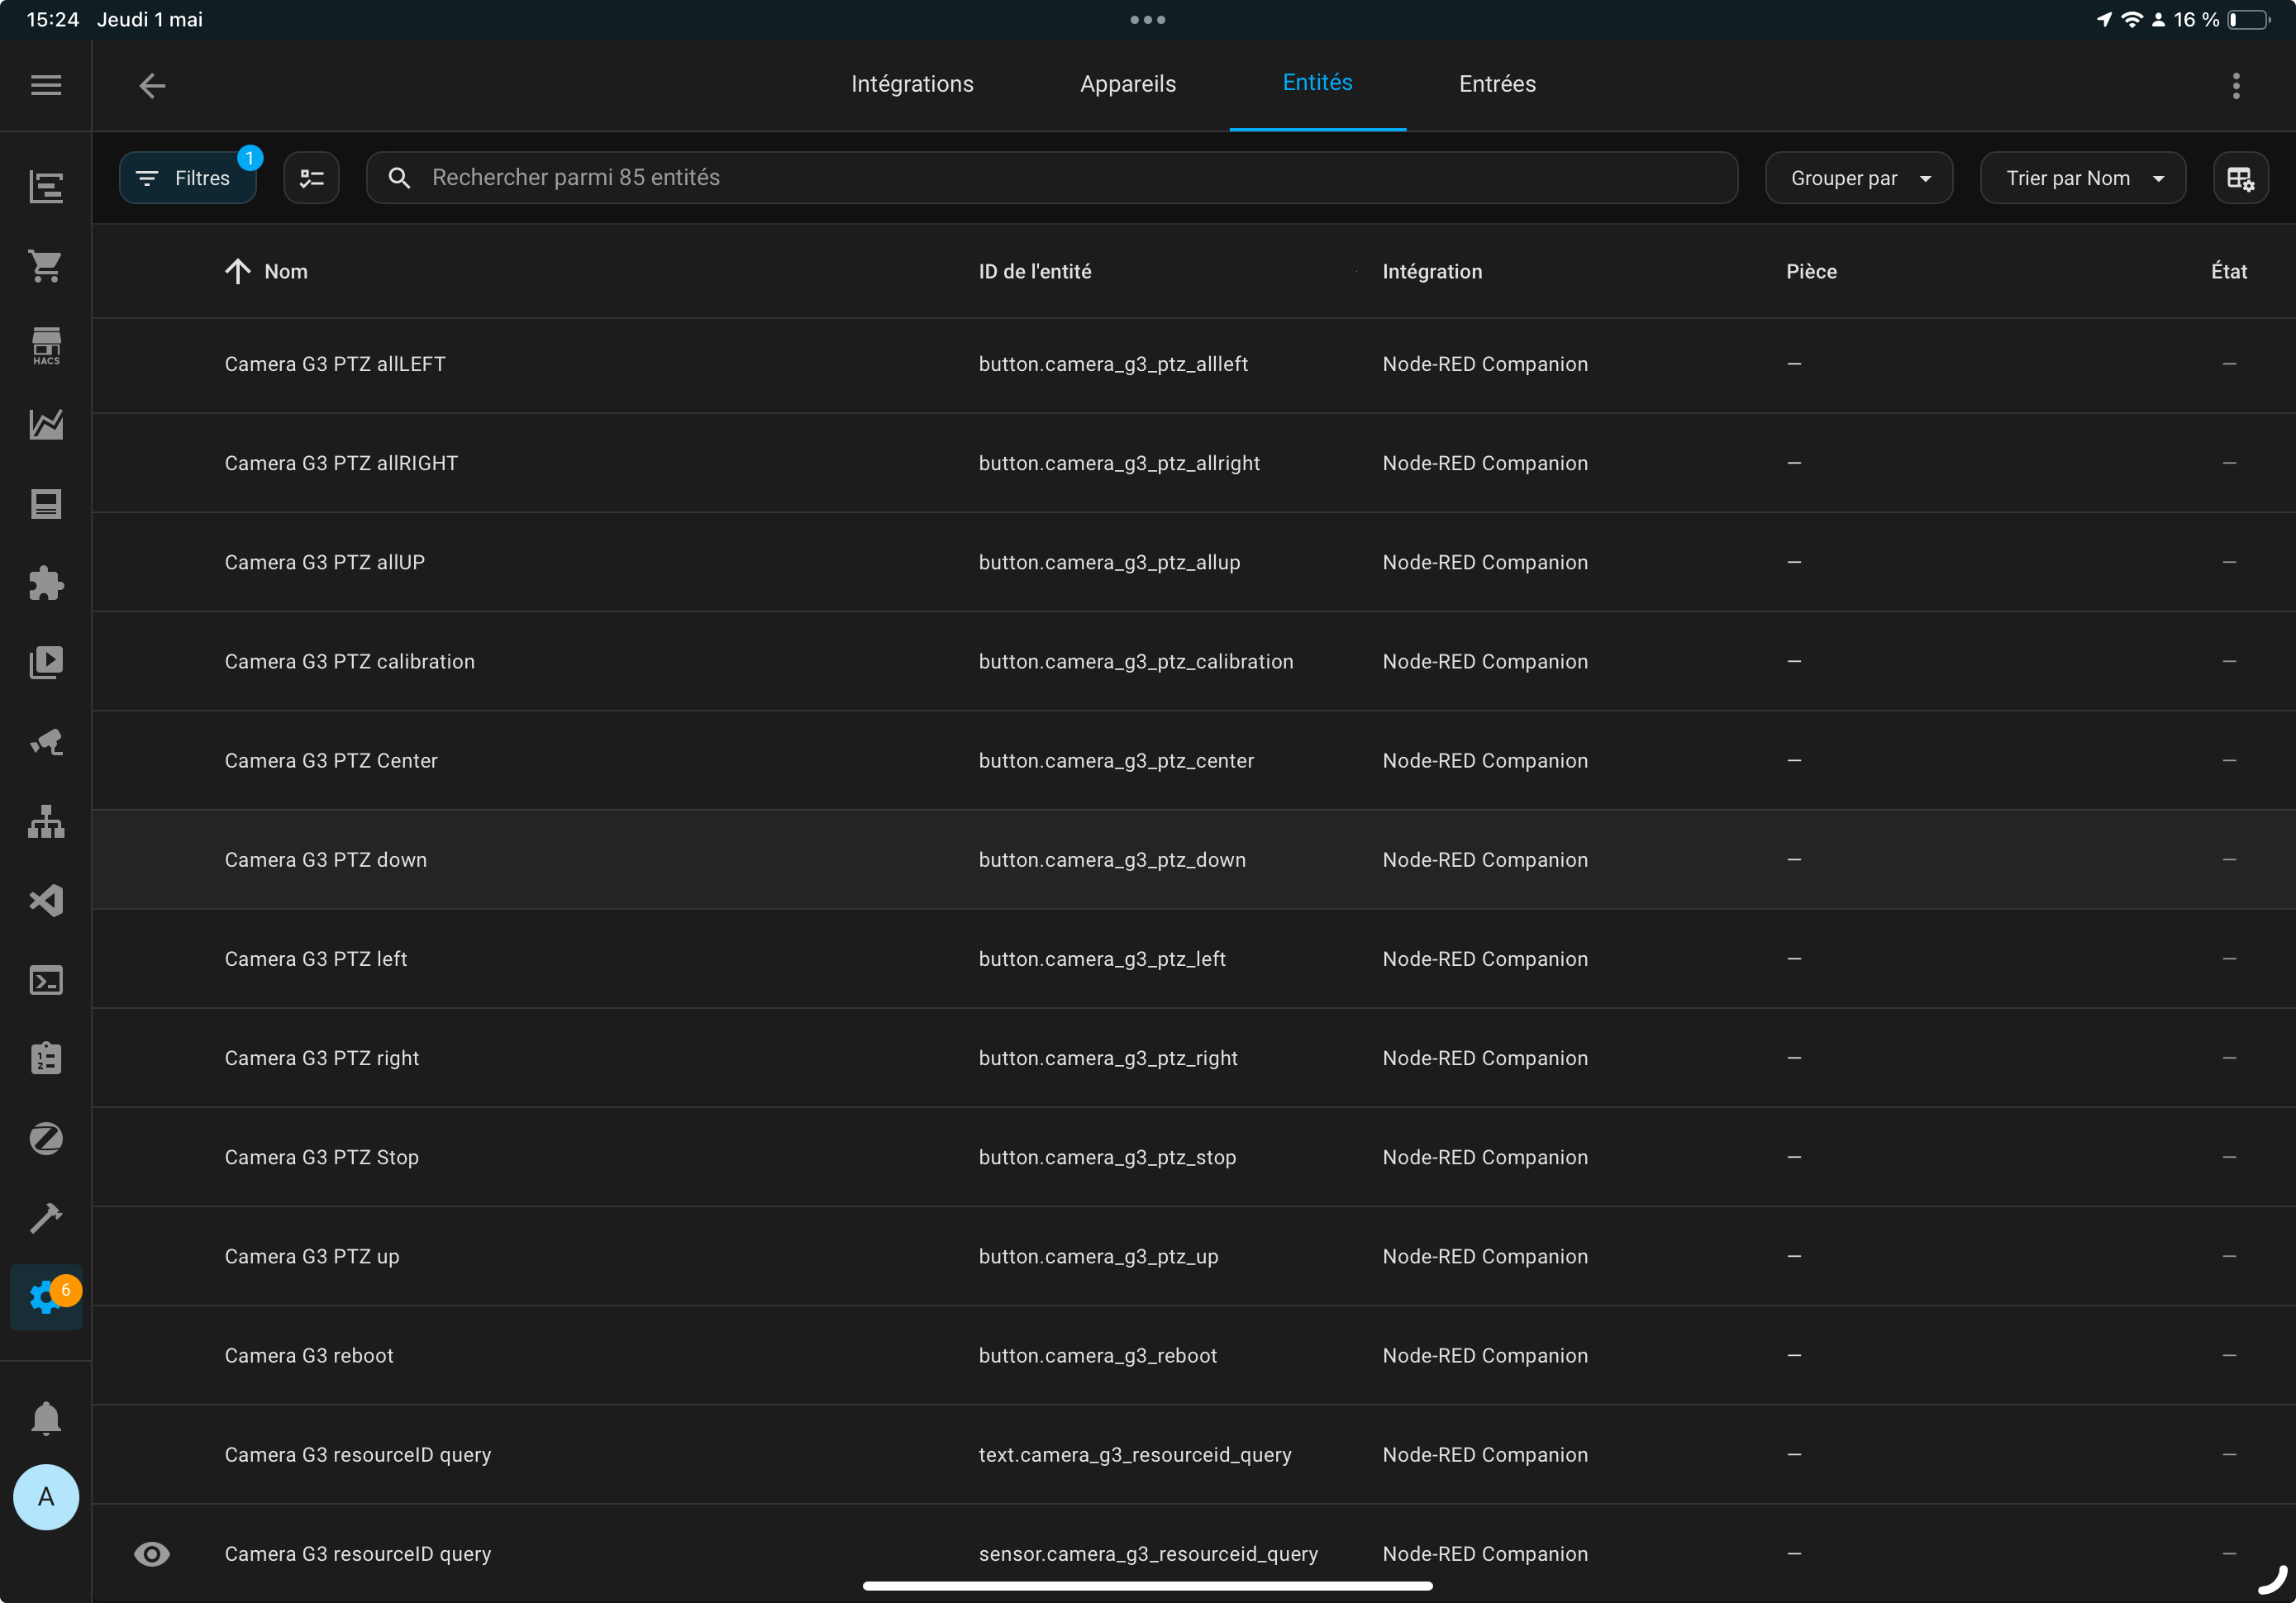Select the Entités tab
Viewport: 2296px width, 1603px height.
[1317, 83]
